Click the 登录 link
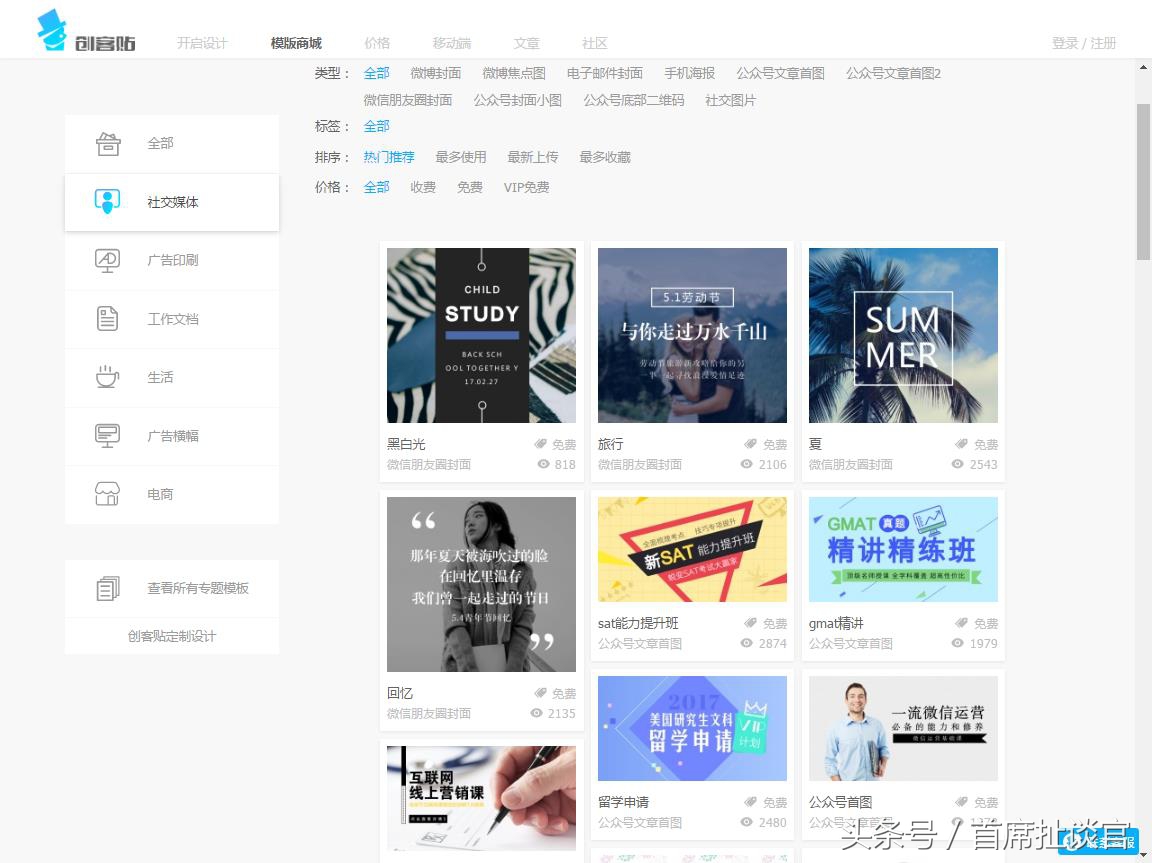 (x=1063, y=43)
